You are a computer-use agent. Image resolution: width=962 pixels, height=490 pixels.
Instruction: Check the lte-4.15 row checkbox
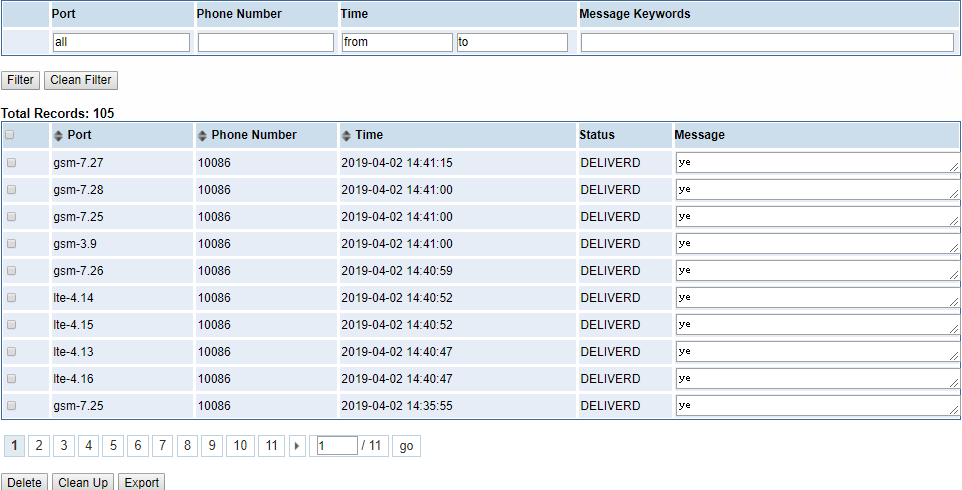[x=11, y=324]
